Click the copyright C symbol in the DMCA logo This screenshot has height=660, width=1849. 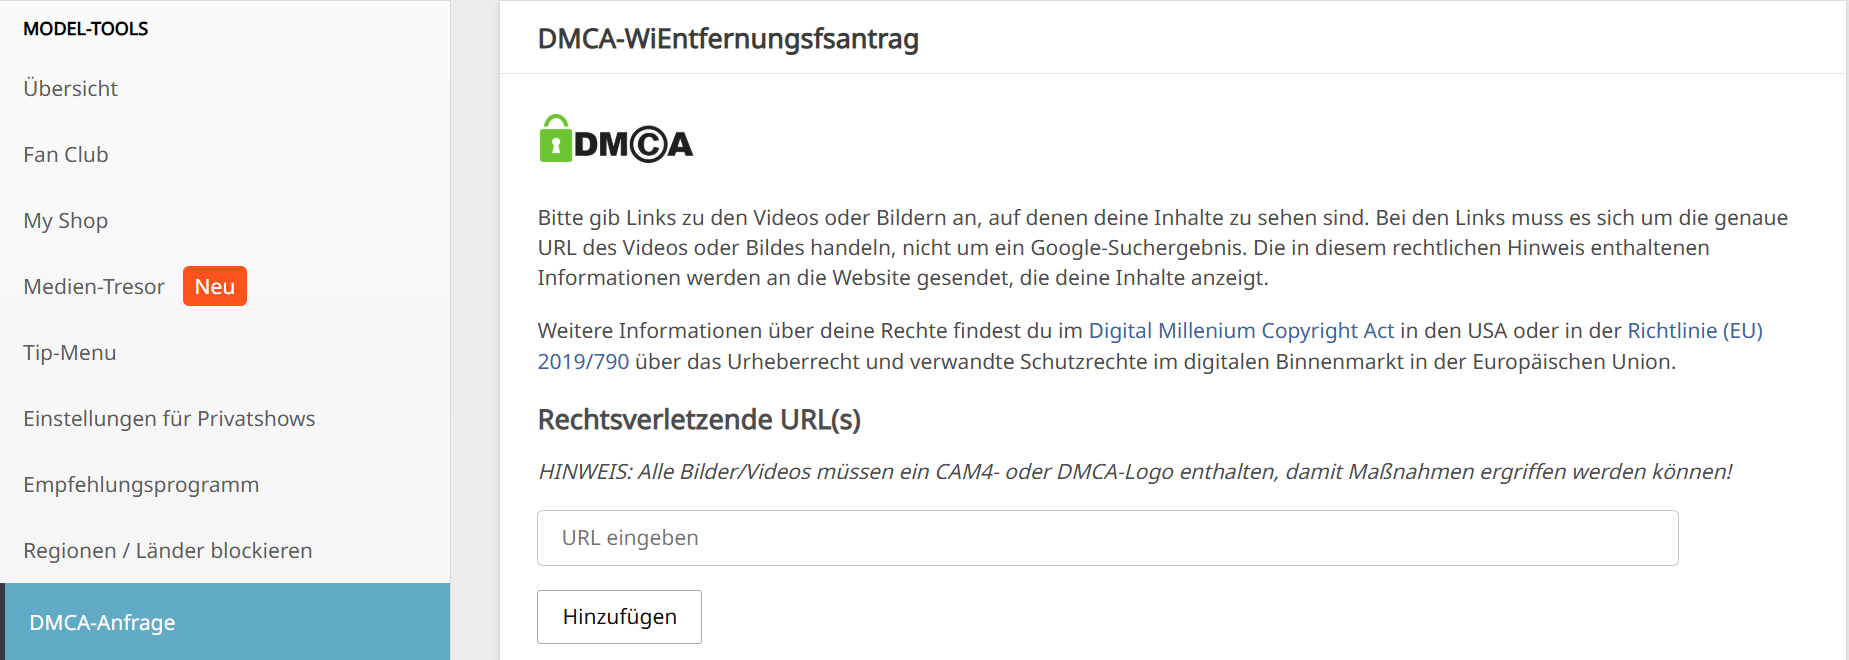648,145
